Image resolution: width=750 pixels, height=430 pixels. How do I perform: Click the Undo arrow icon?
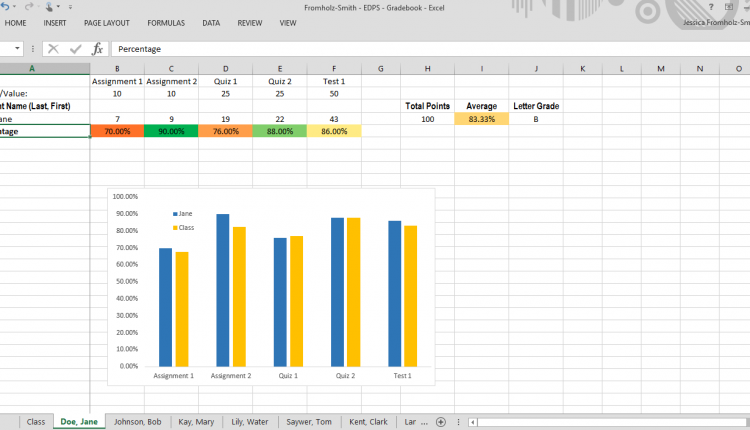pyautogui.click(x=3, y=6)
